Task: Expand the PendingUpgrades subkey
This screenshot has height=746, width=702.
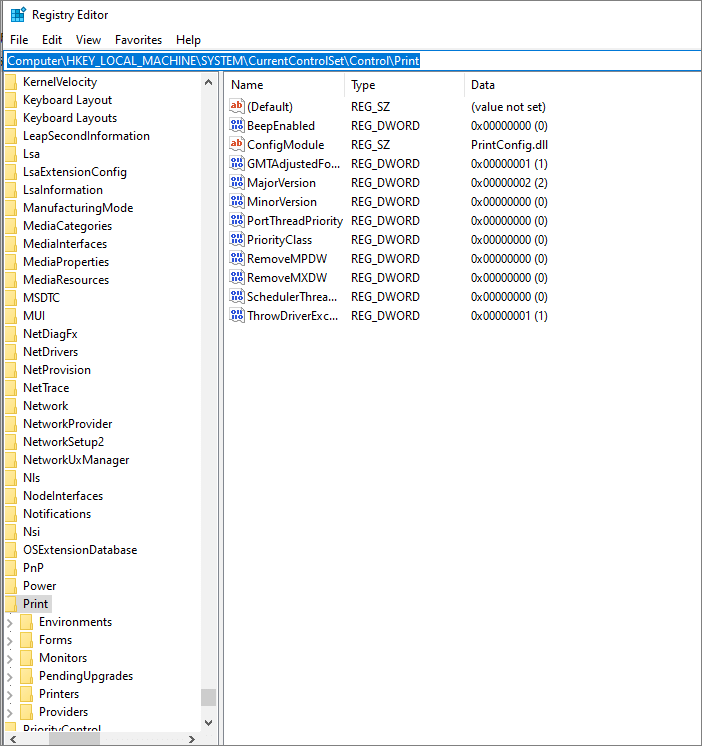Action: (x=10, y=677)
